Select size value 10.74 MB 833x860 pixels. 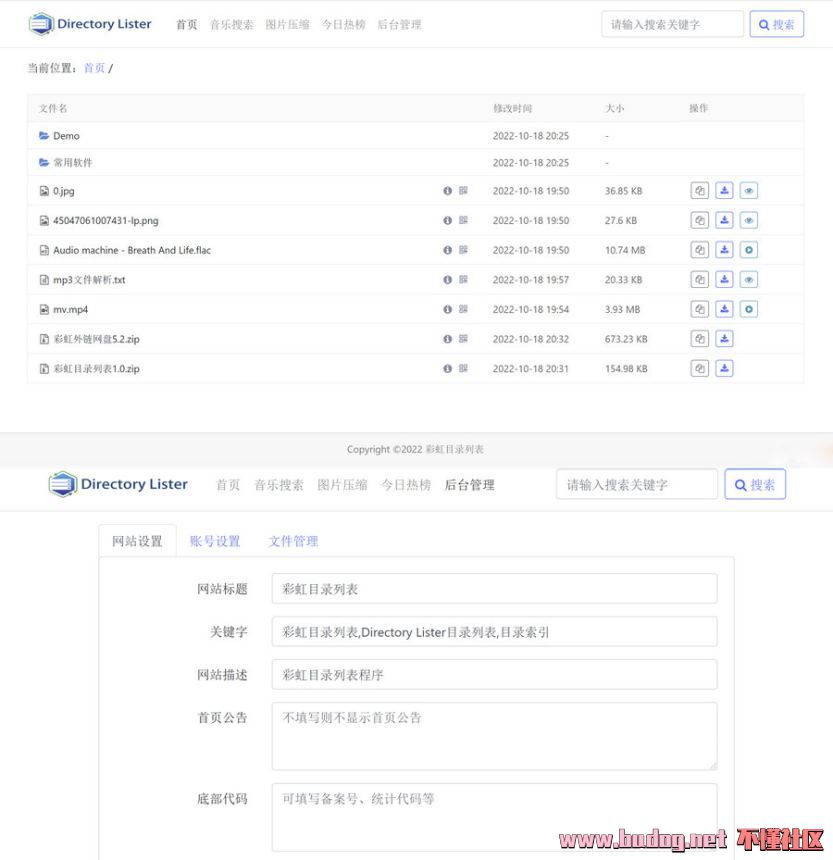tap(625, 250)
